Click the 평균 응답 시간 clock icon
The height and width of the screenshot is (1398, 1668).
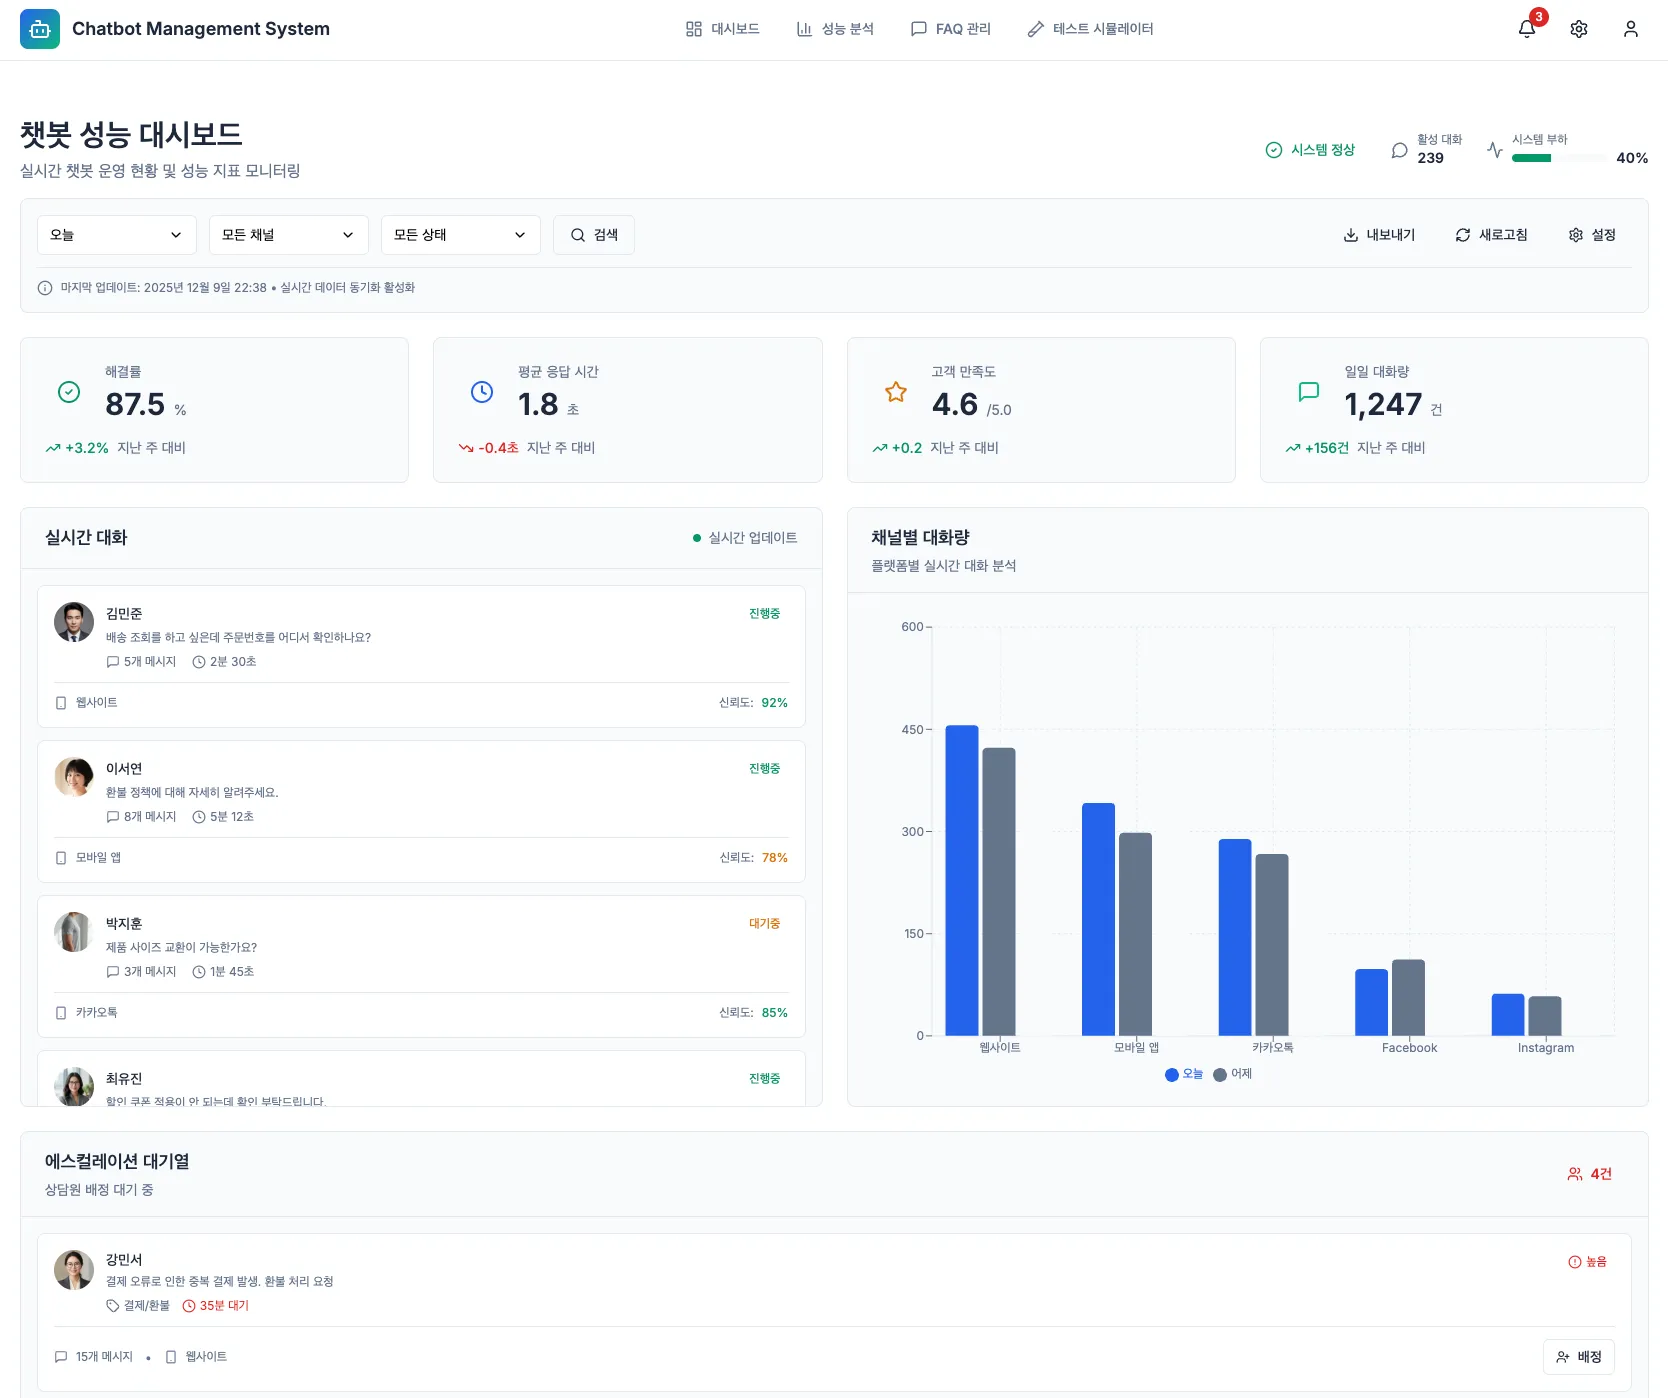click(482, 392)
